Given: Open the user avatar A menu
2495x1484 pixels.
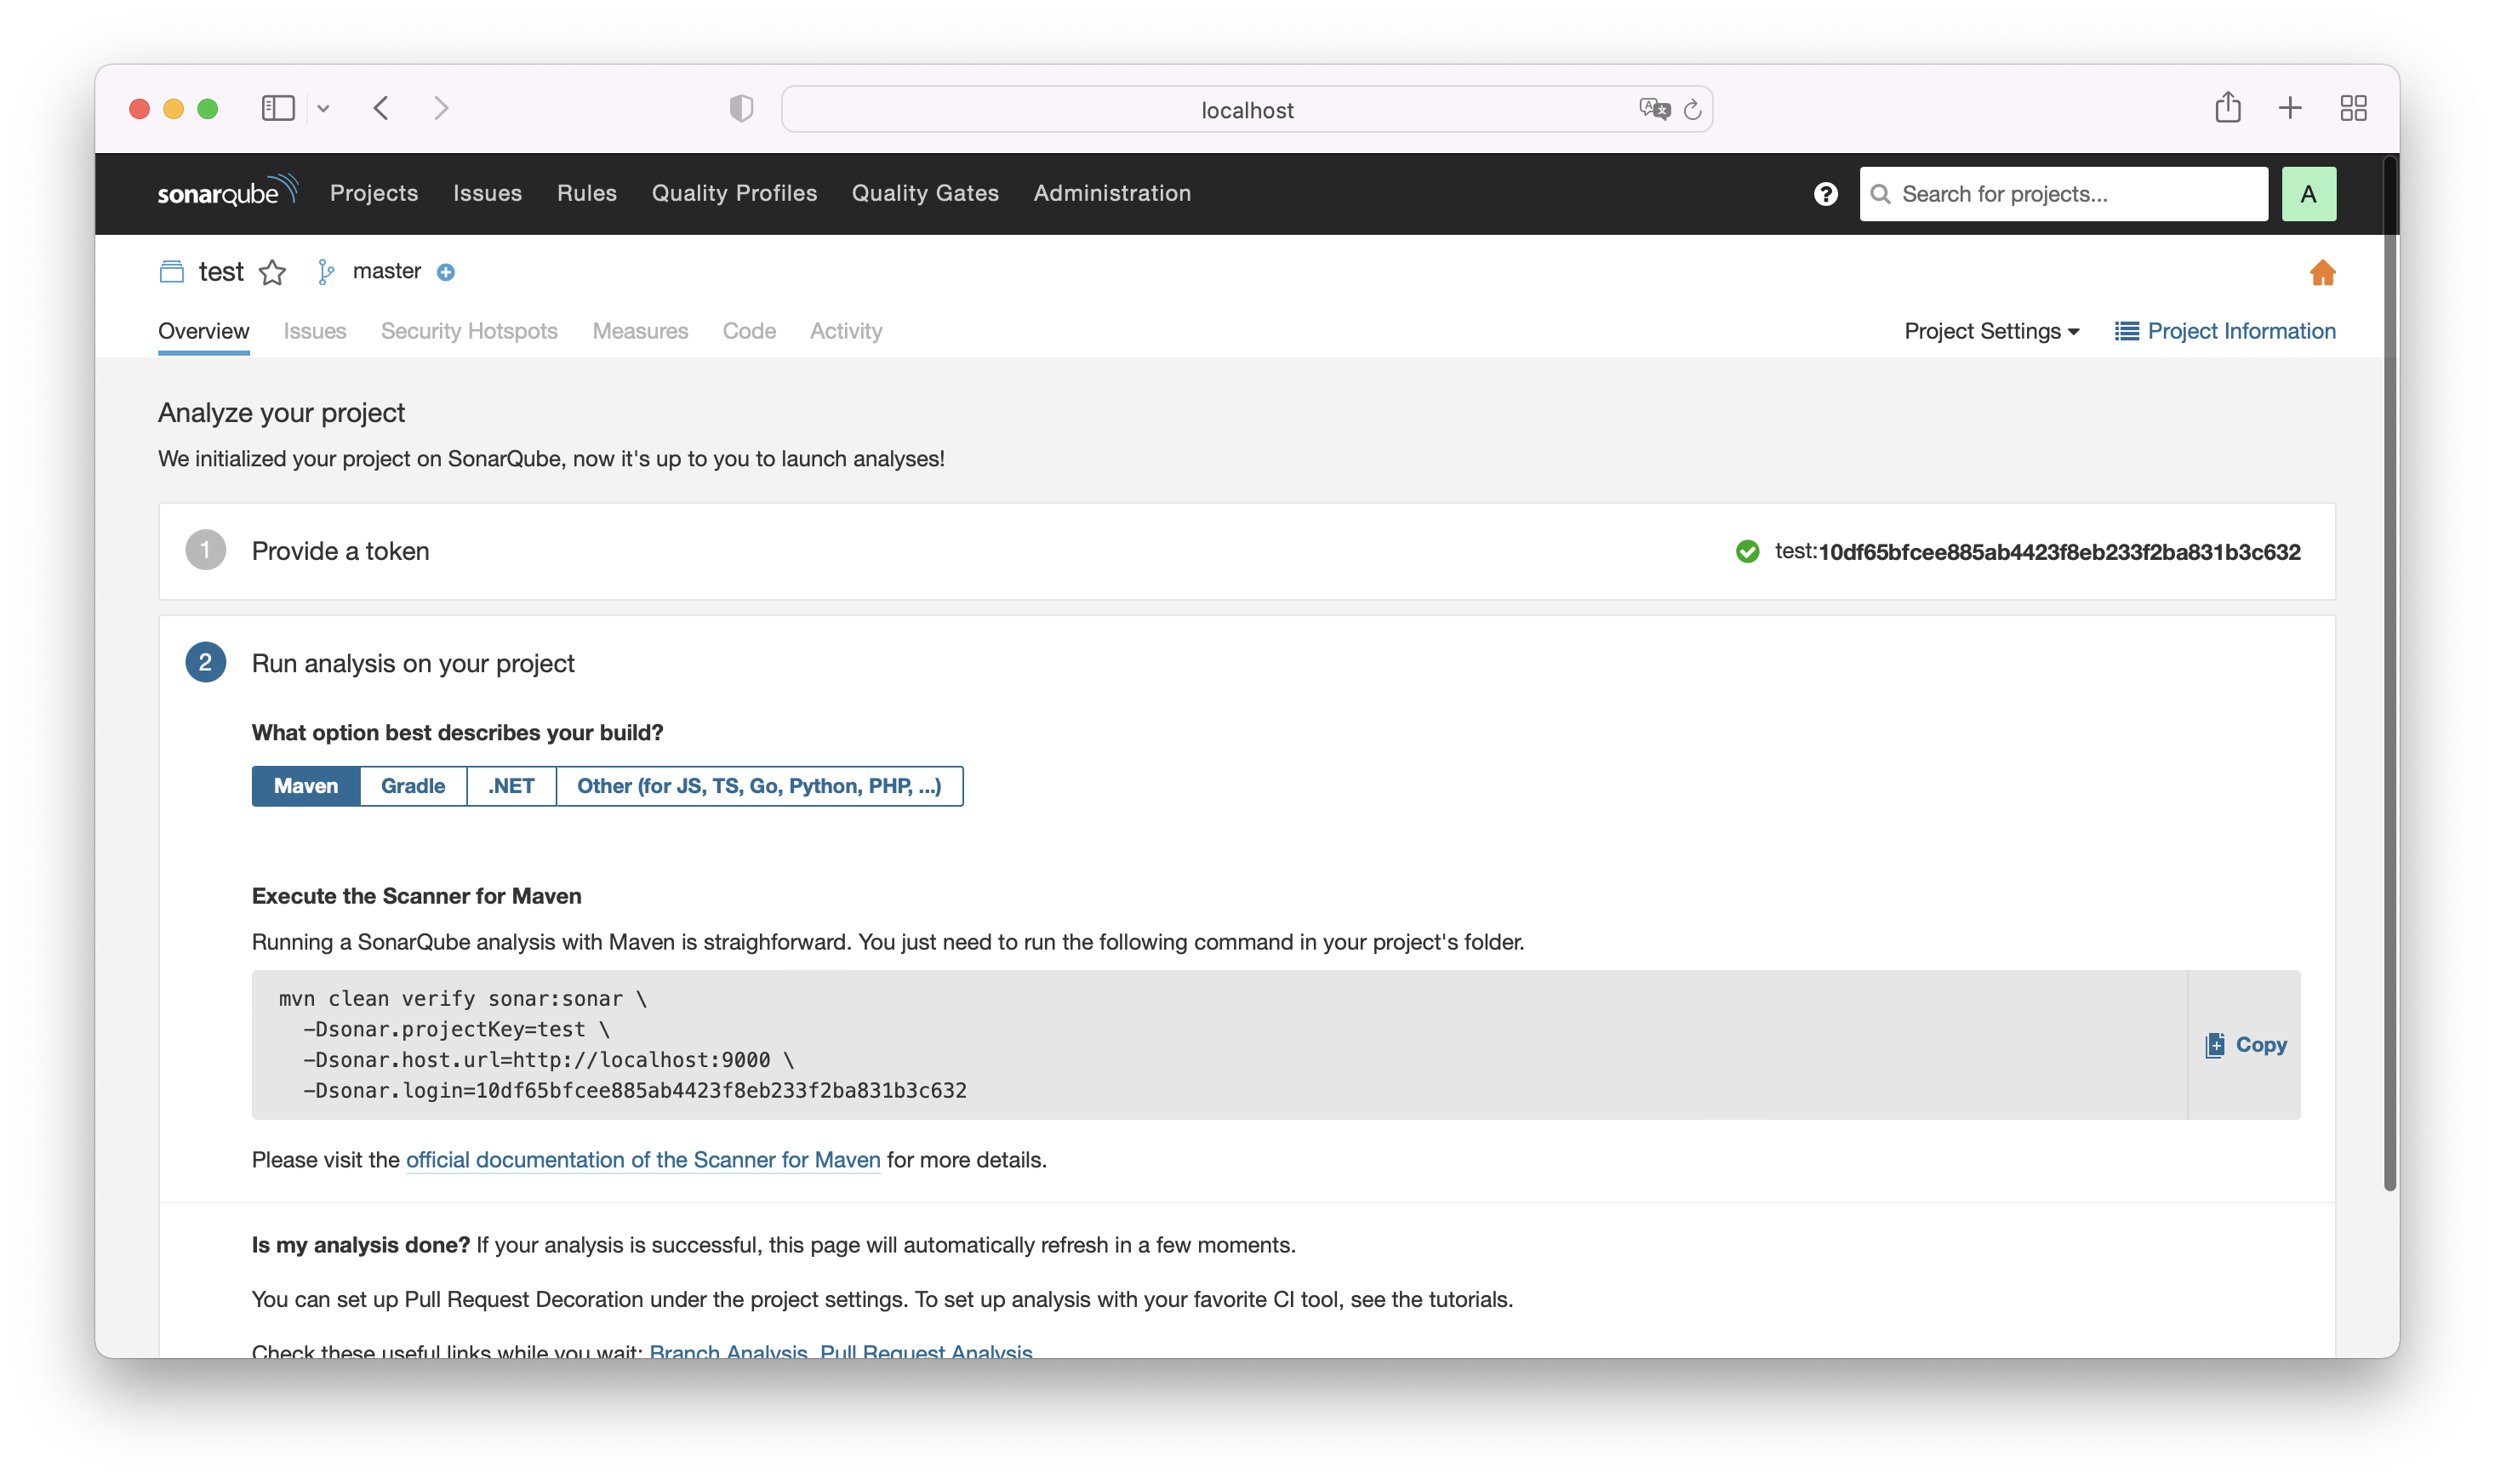Looking at the screenshot, I should coord(2308,194).
